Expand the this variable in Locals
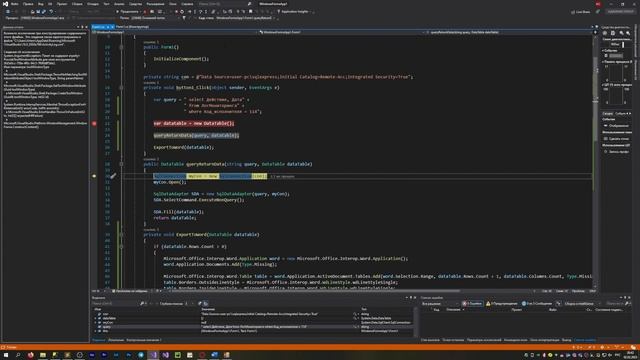 pos(96,331)
